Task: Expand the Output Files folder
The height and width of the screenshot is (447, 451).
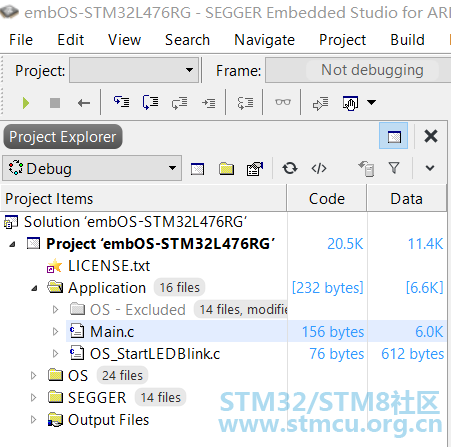Action: coord(33,420)
